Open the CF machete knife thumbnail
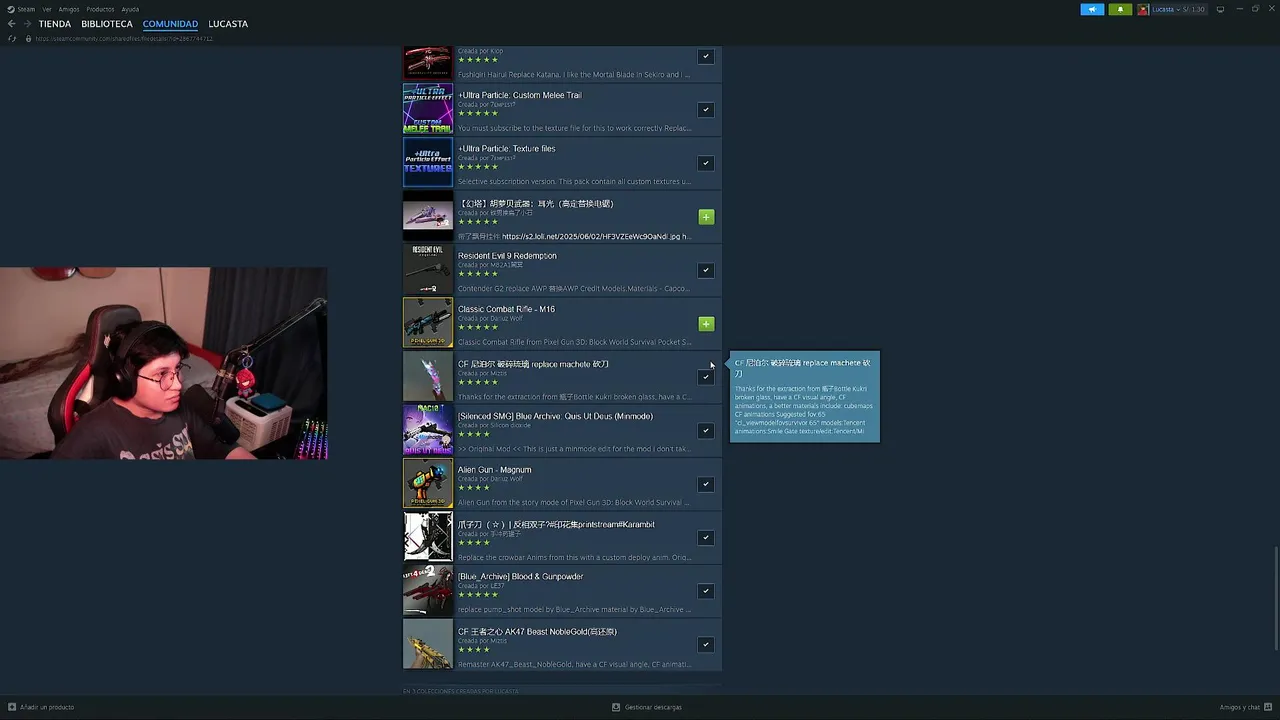This screenshot has height=720, width=1280. click(428, 376)
